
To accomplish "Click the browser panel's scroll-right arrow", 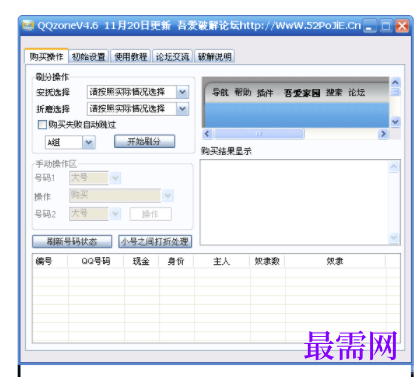I will pyautogui.click(x=383, y=134).
